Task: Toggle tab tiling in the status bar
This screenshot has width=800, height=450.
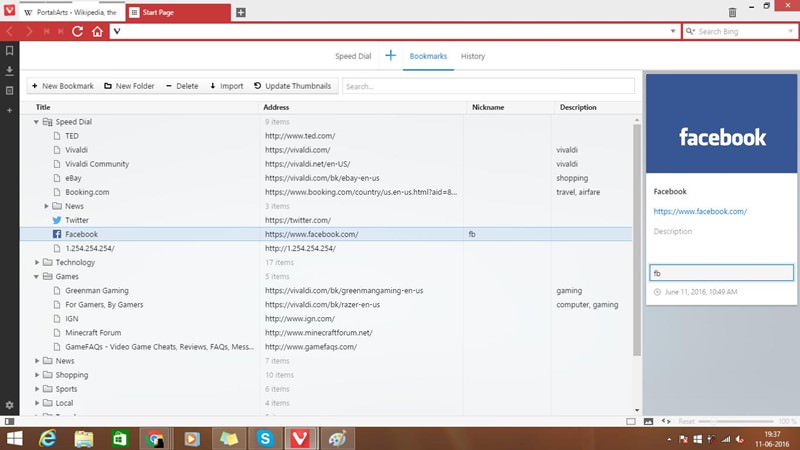Action: [x=631, y=421]
